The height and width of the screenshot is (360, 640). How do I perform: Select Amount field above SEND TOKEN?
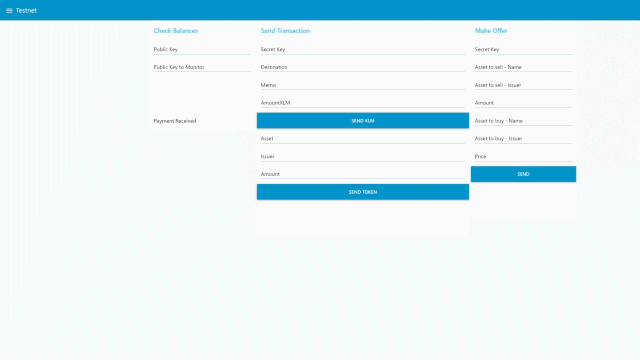(363, 174)
